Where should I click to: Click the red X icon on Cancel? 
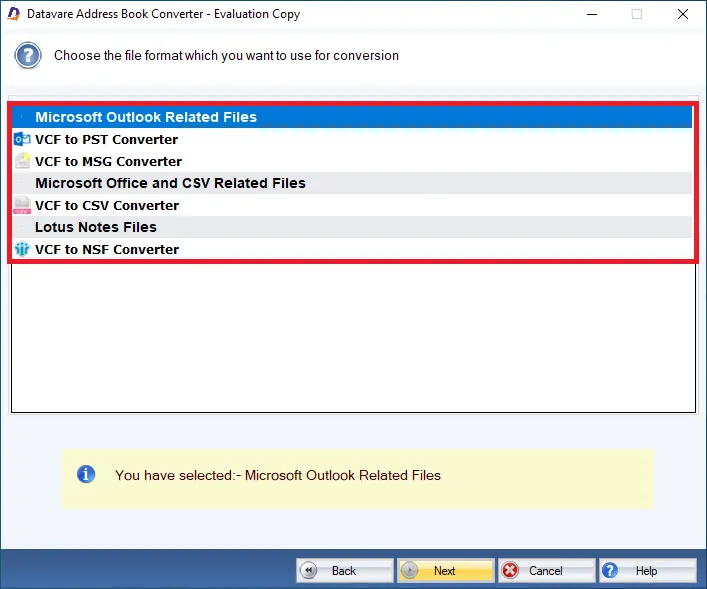click(510, 570)
